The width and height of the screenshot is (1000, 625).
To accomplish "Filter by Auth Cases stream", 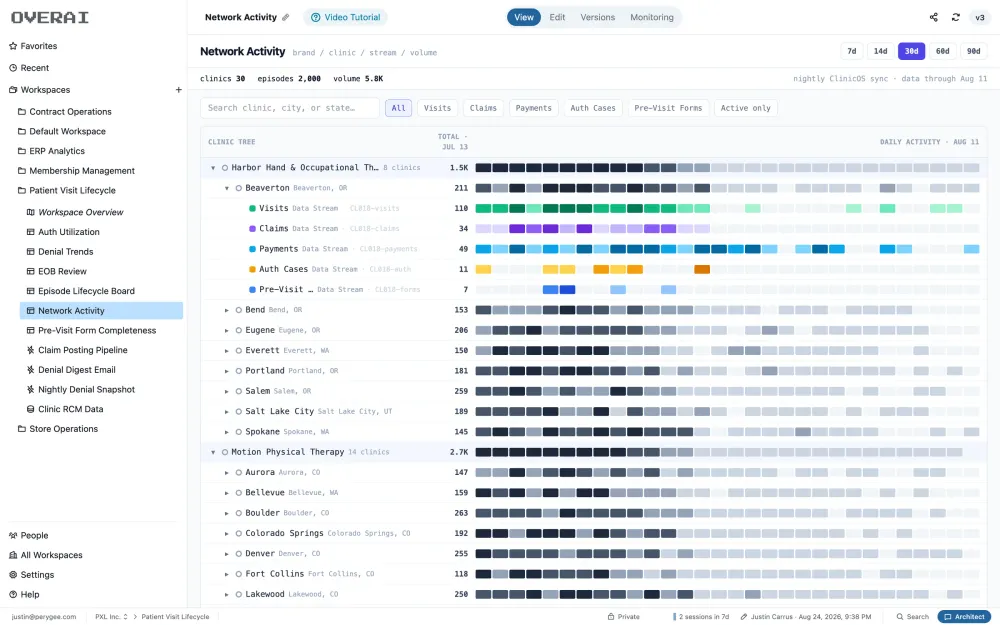I will [x=593, y=108].
